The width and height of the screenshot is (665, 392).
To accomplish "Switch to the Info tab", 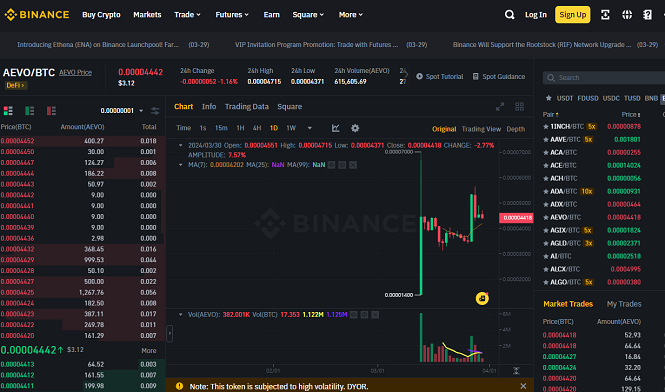I will point(209,106).
